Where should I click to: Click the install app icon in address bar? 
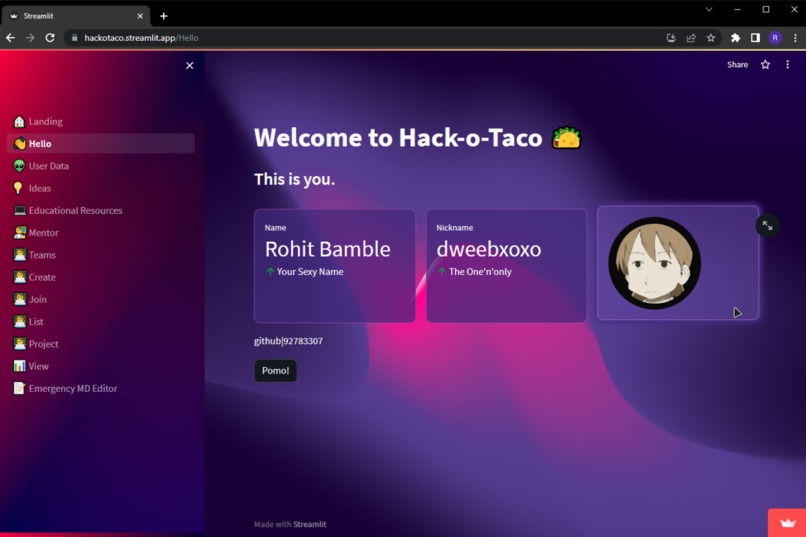pos(671,38)
